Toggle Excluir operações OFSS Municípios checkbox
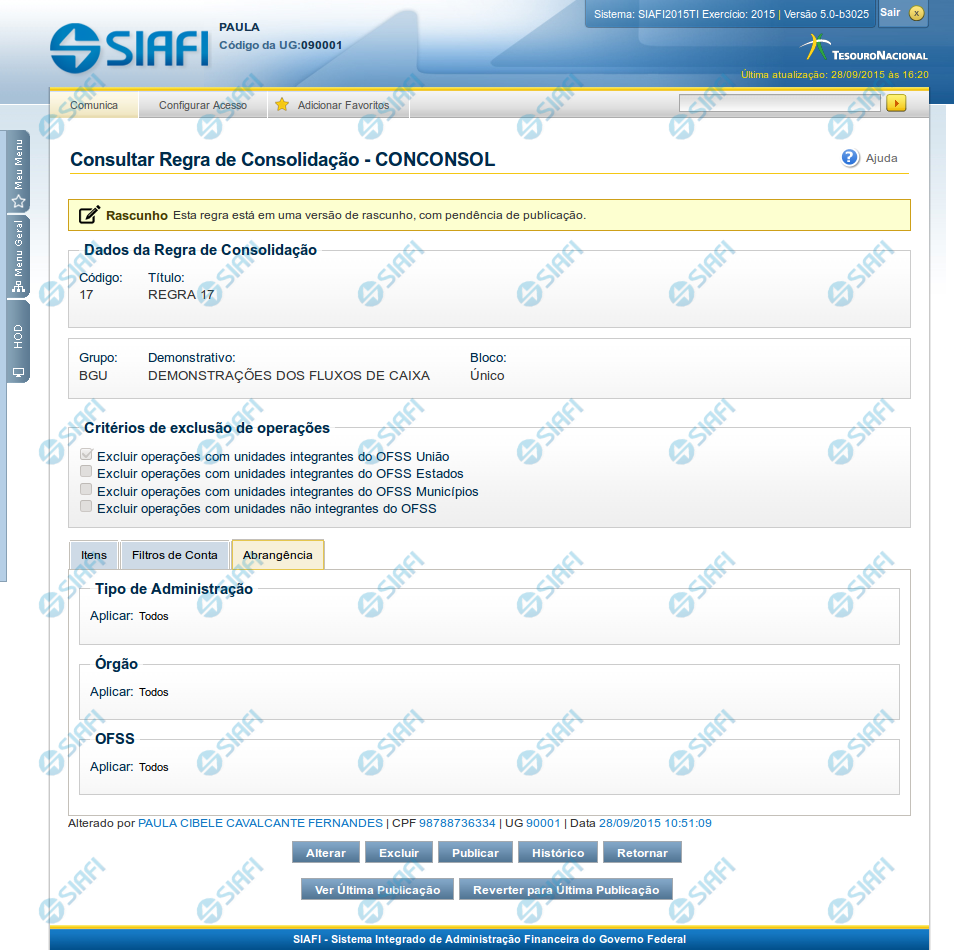This screenshot has width=954, height=950. pos(87,490)
